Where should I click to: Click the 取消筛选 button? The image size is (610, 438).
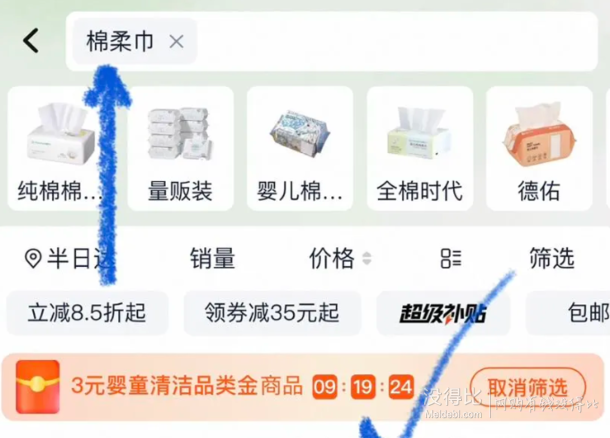(x=528, y=387)
